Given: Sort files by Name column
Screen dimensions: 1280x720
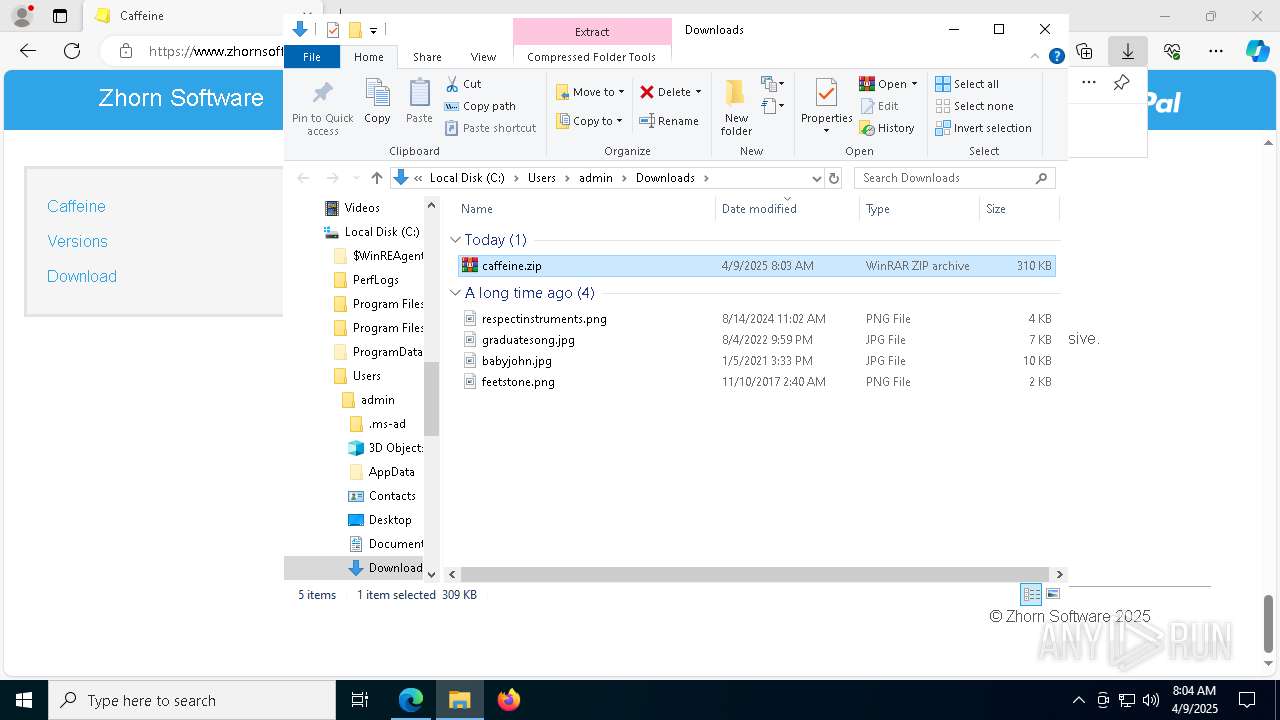Looking at the screenshot, I should pyautogui.click(x=585, y=208).
